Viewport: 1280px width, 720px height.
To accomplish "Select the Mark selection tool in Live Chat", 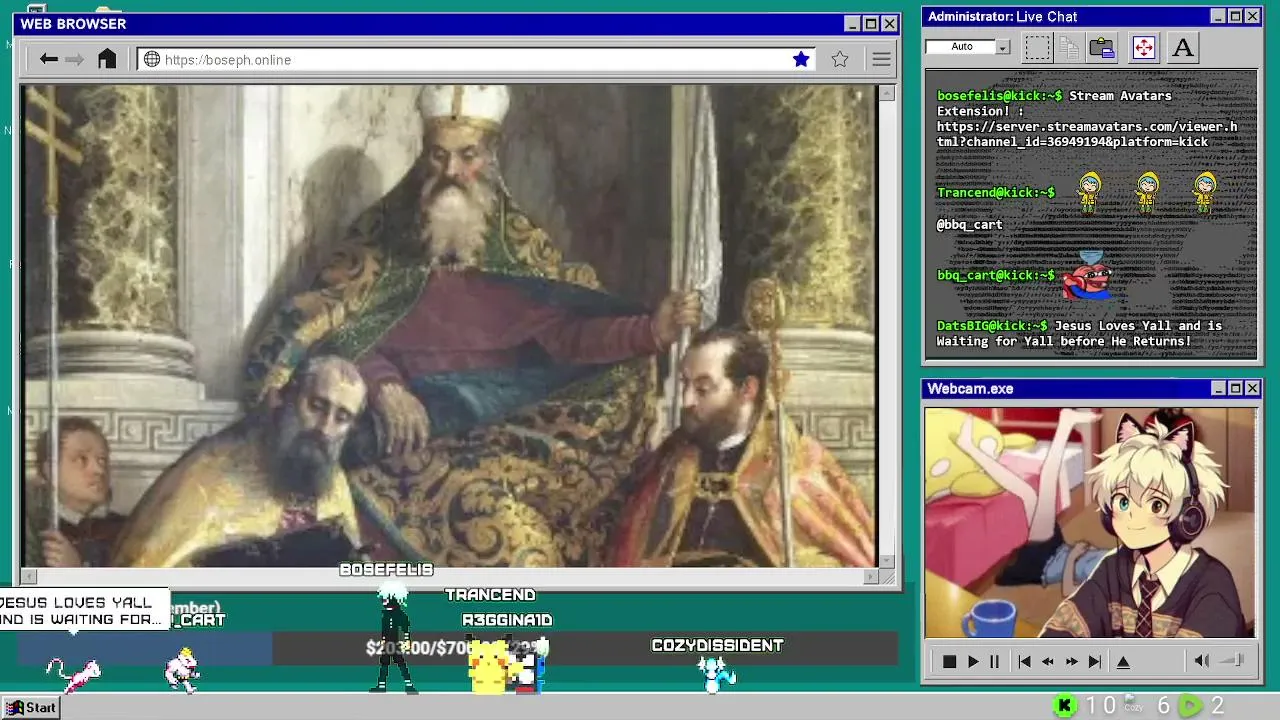I will pos(1037,47).
